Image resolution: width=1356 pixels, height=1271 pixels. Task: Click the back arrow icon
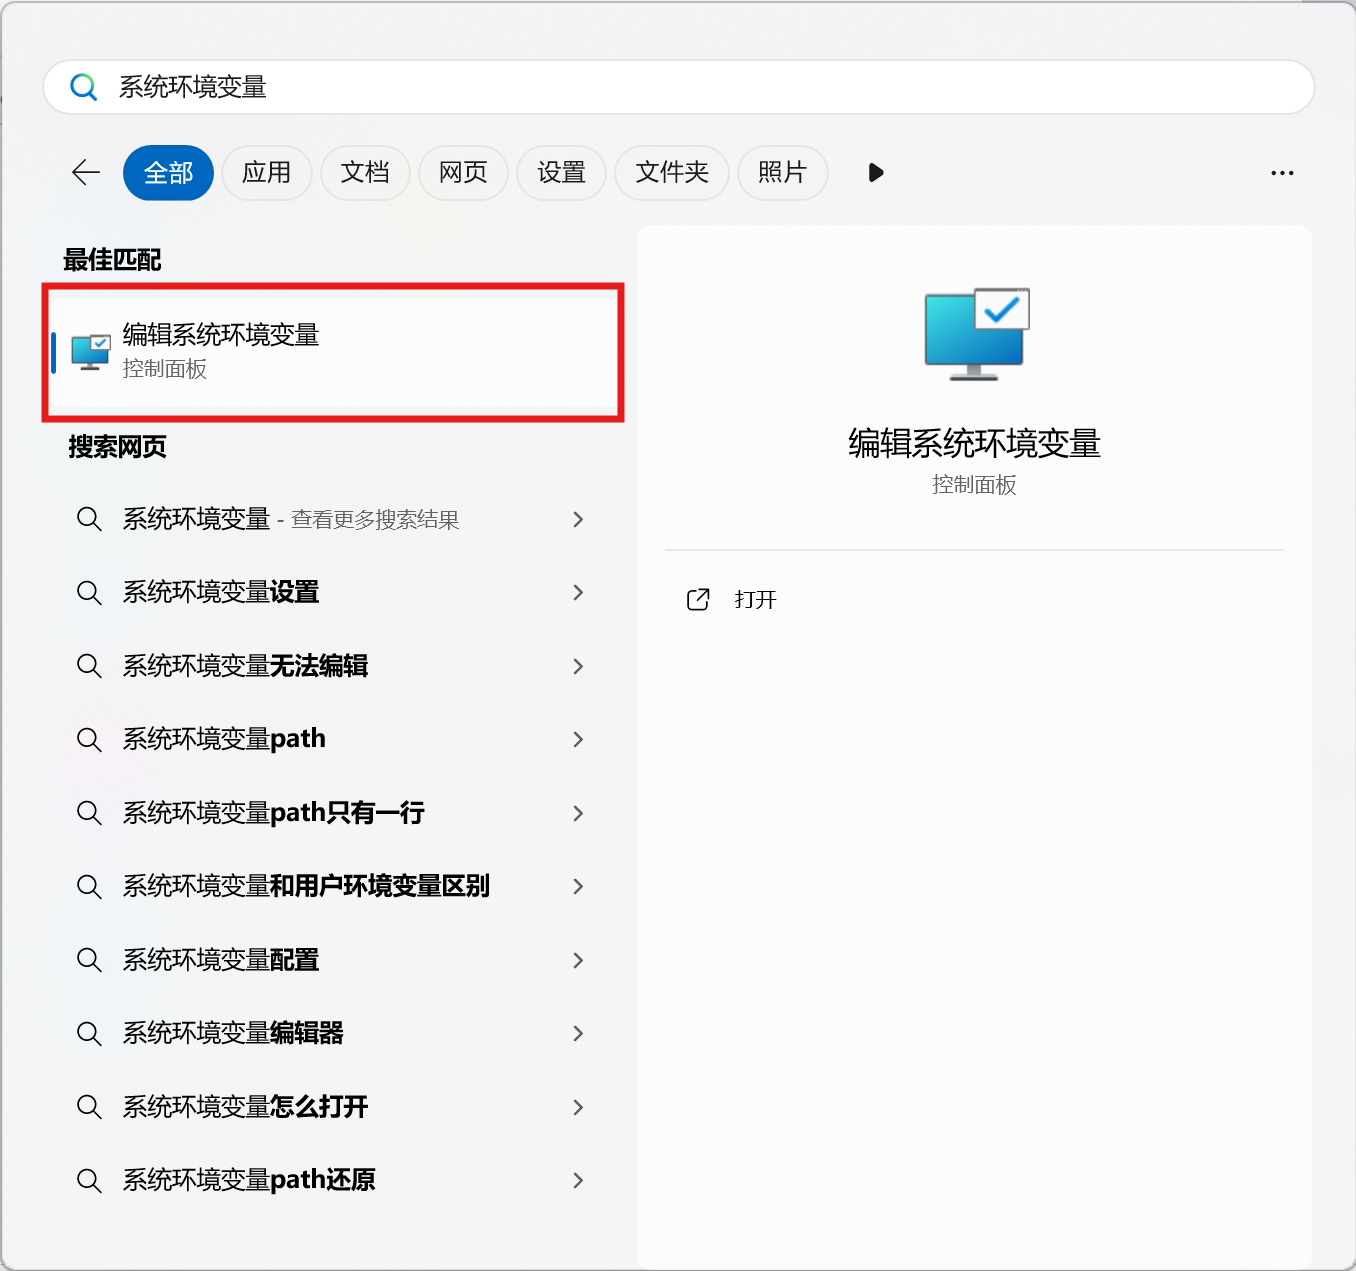pos(86,173)
